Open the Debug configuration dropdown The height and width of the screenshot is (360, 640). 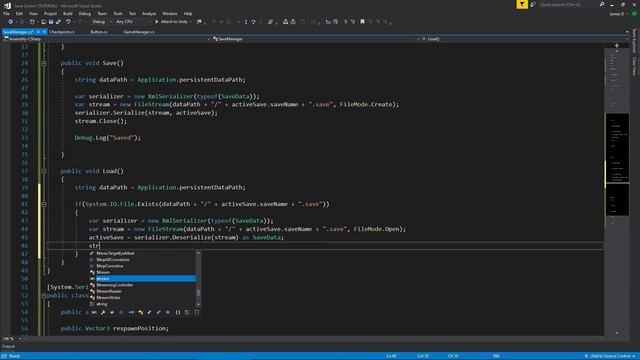pyautogui.click(x=101, y=22)
